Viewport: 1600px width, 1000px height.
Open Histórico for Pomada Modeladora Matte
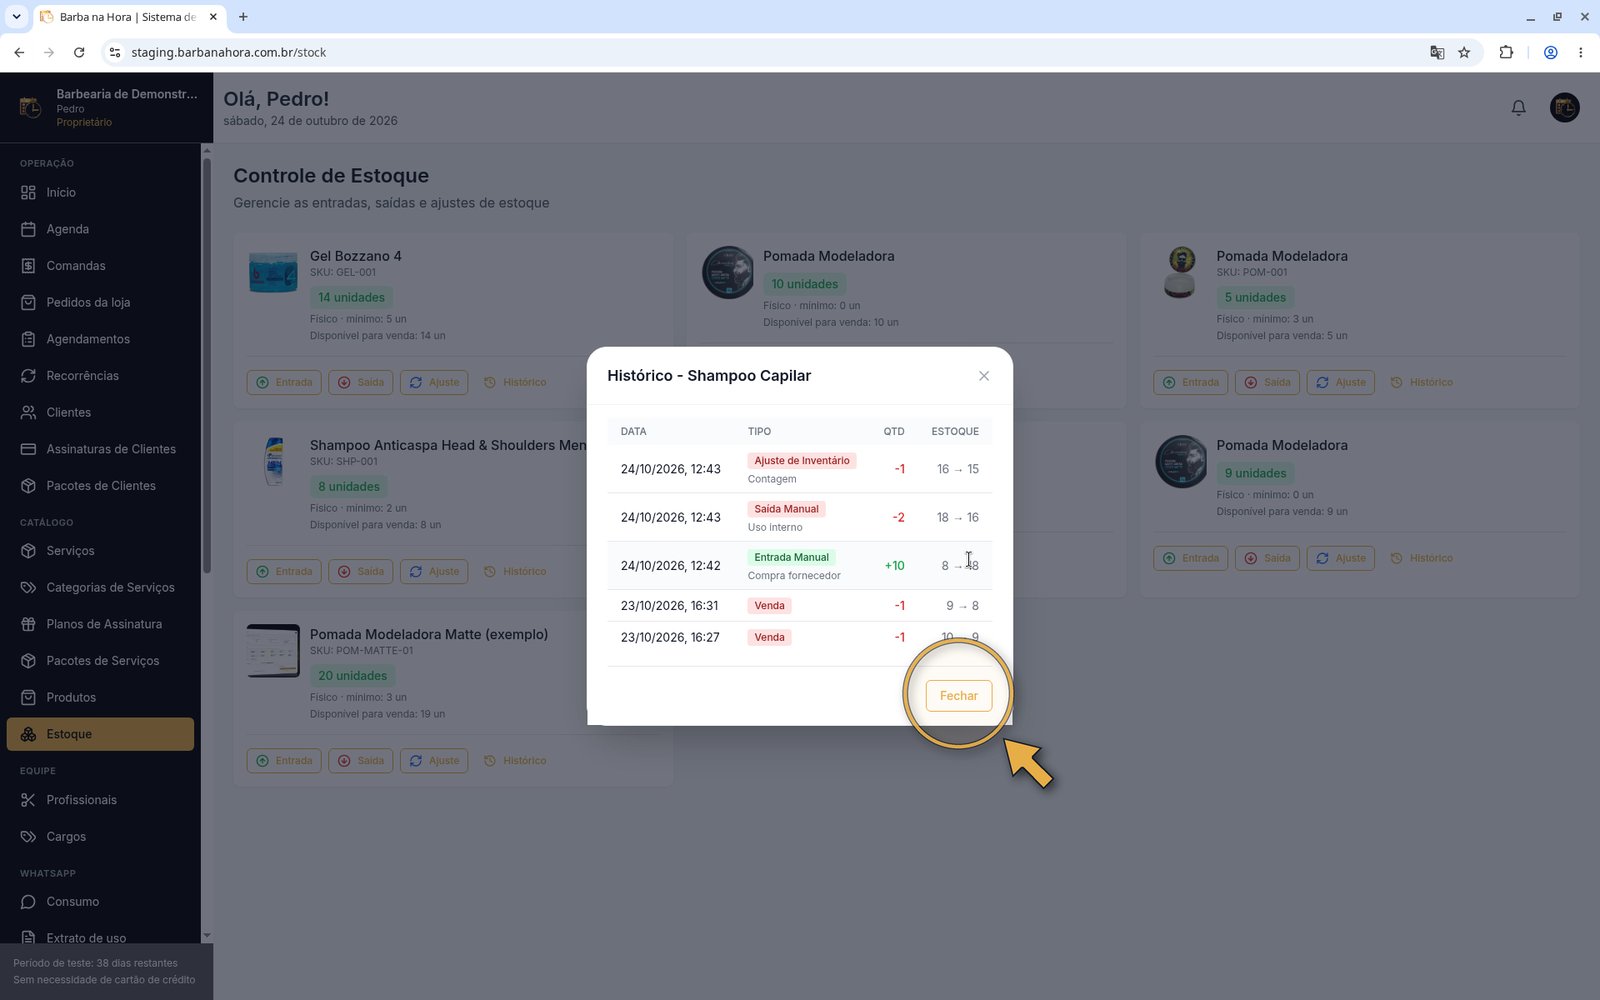(x=515, y=760)
